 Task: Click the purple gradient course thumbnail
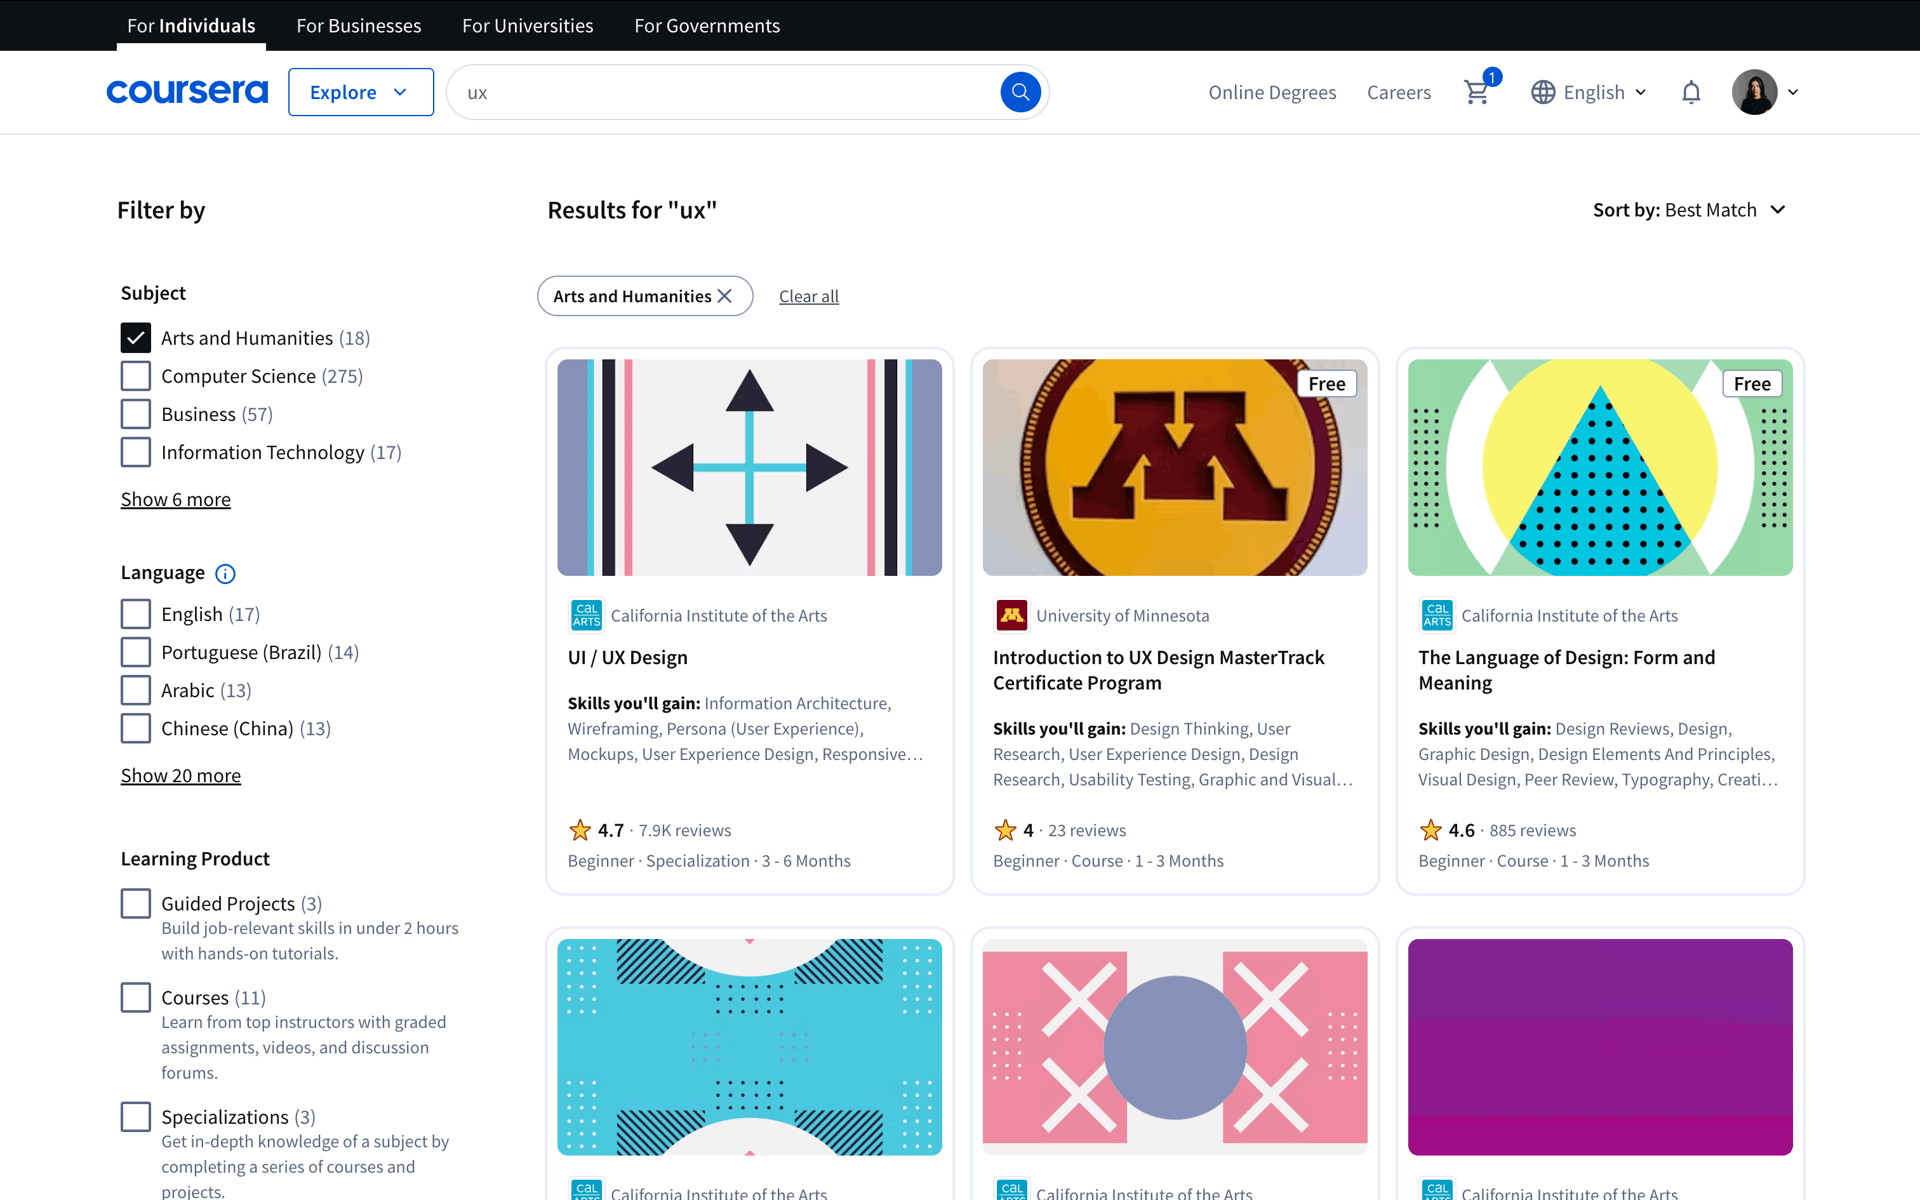1600,1047
